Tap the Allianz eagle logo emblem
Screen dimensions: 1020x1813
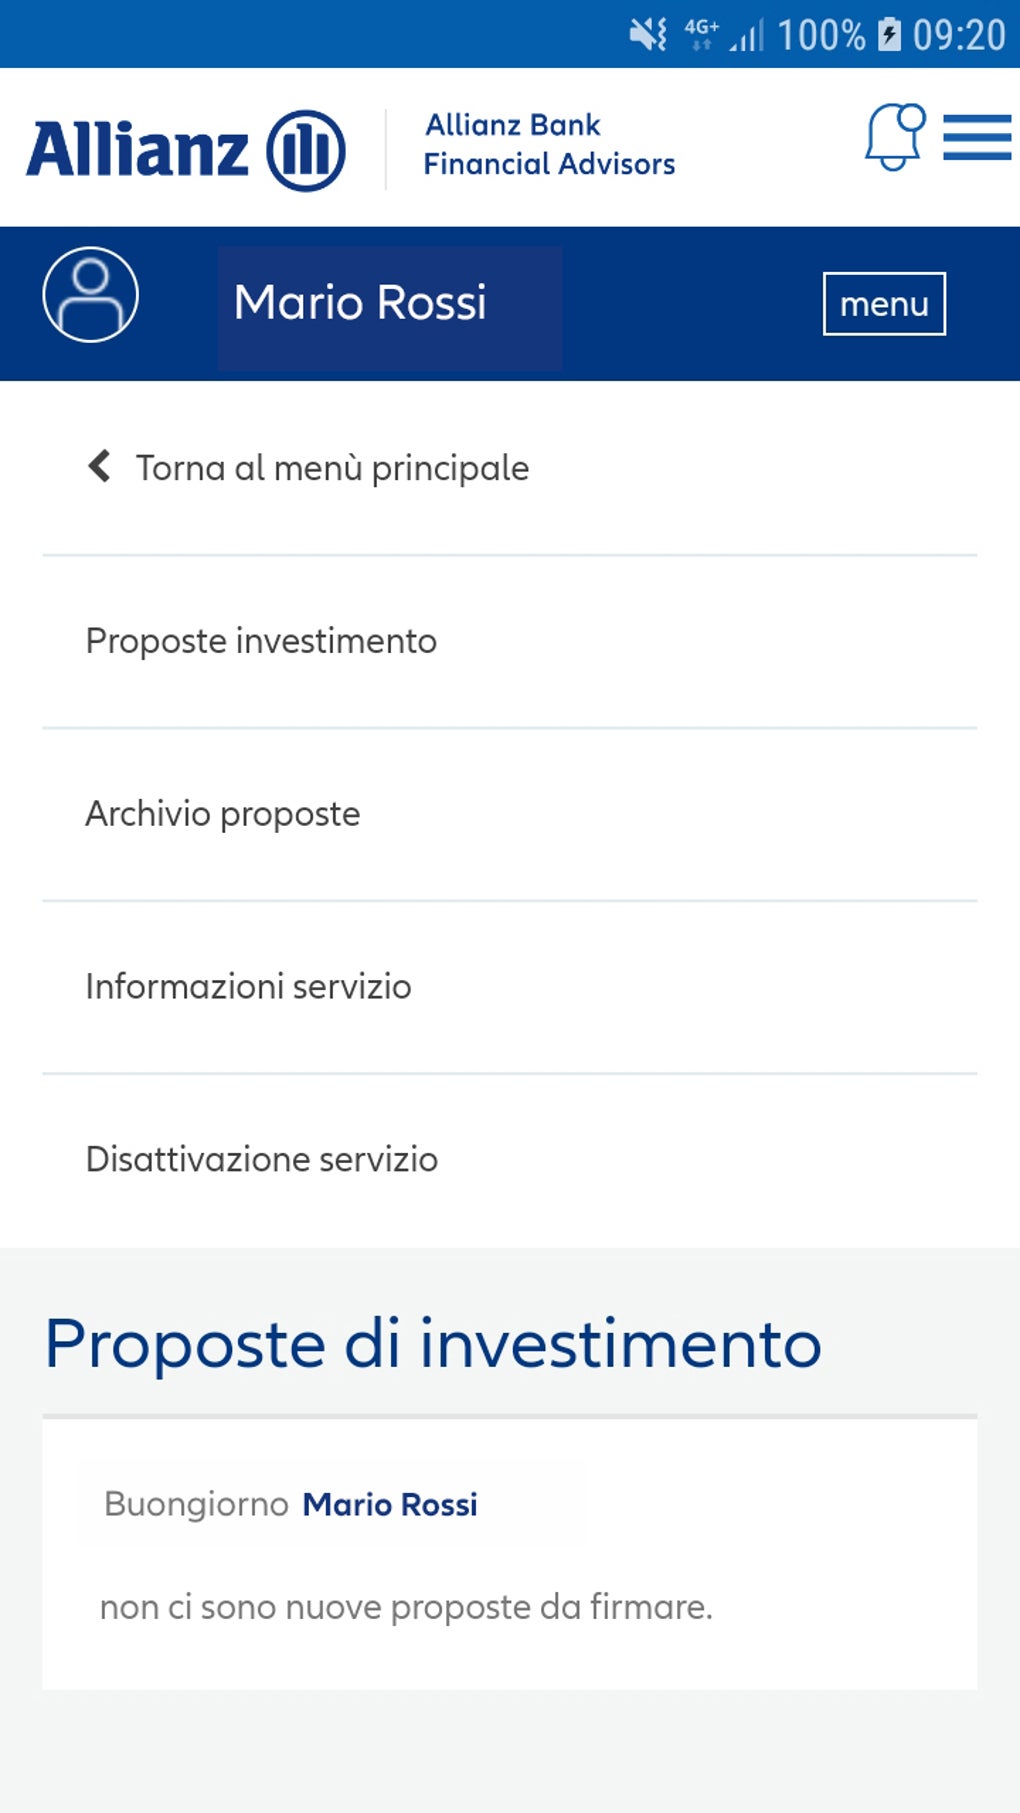click(306, 150)
